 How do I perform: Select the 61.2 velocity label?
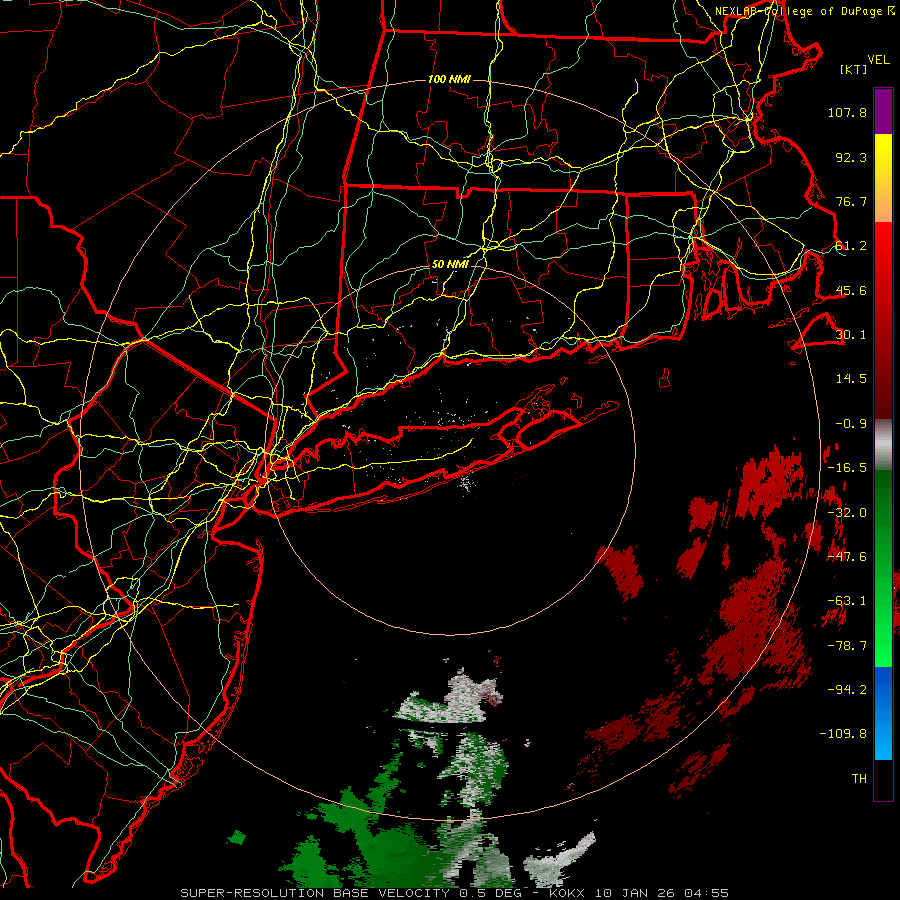[851, 246]
